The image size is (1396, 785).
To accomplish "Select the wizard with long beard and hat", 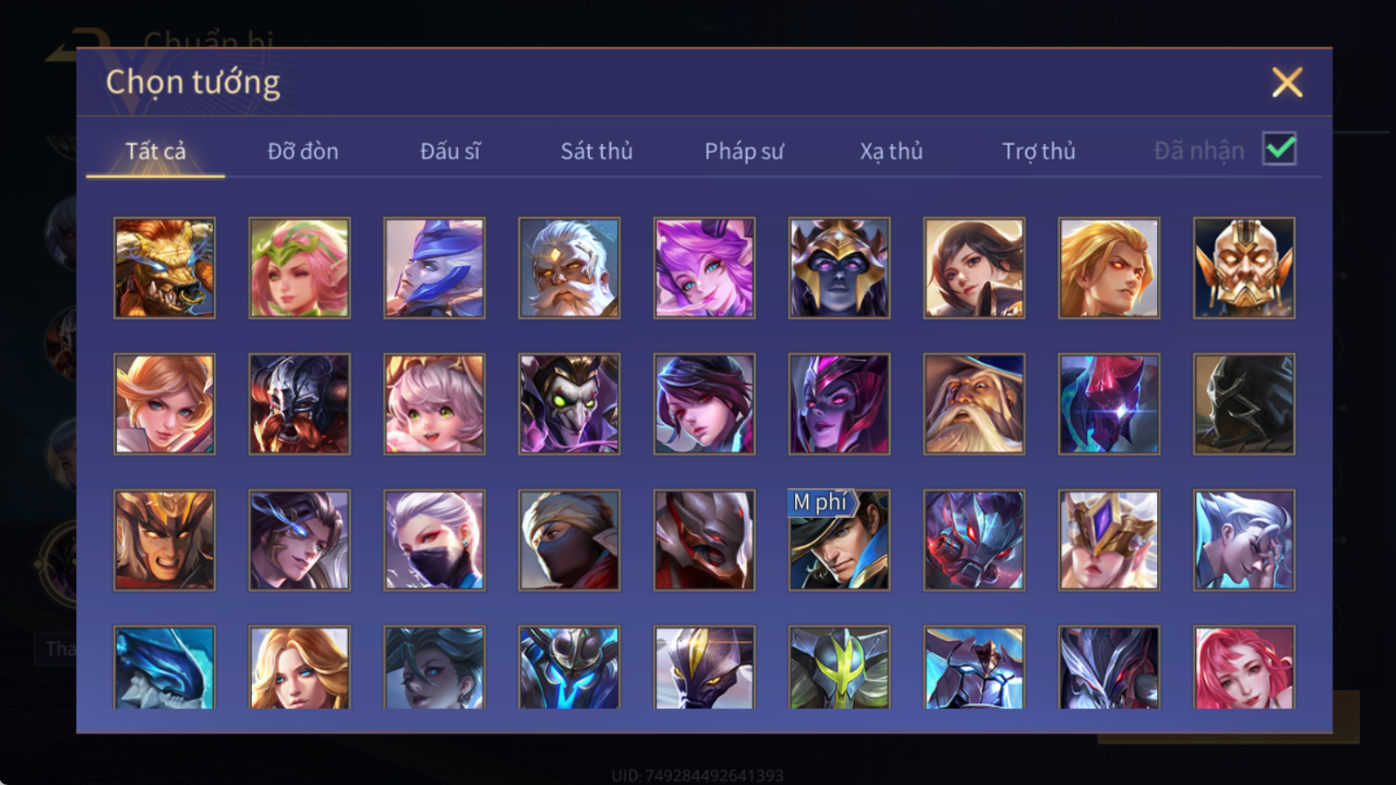I will coord(974,404).
